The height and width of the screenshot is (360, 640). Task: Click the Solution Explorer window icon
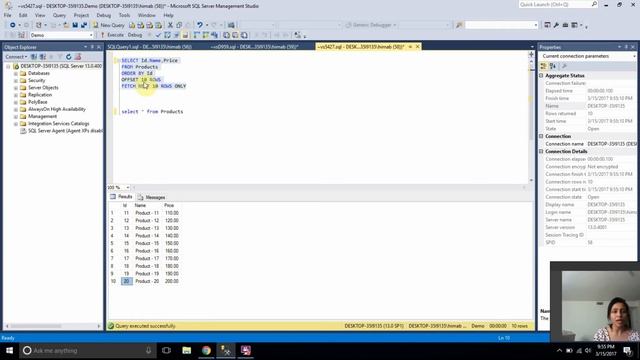pyautogui.click(x=547, y=25)
